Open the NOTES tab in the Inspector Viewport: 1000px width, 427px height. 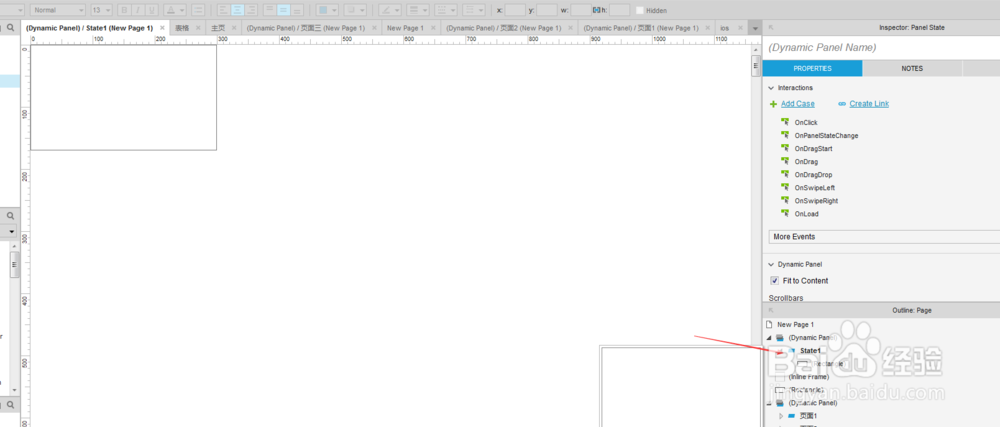(x=912, y=68)
